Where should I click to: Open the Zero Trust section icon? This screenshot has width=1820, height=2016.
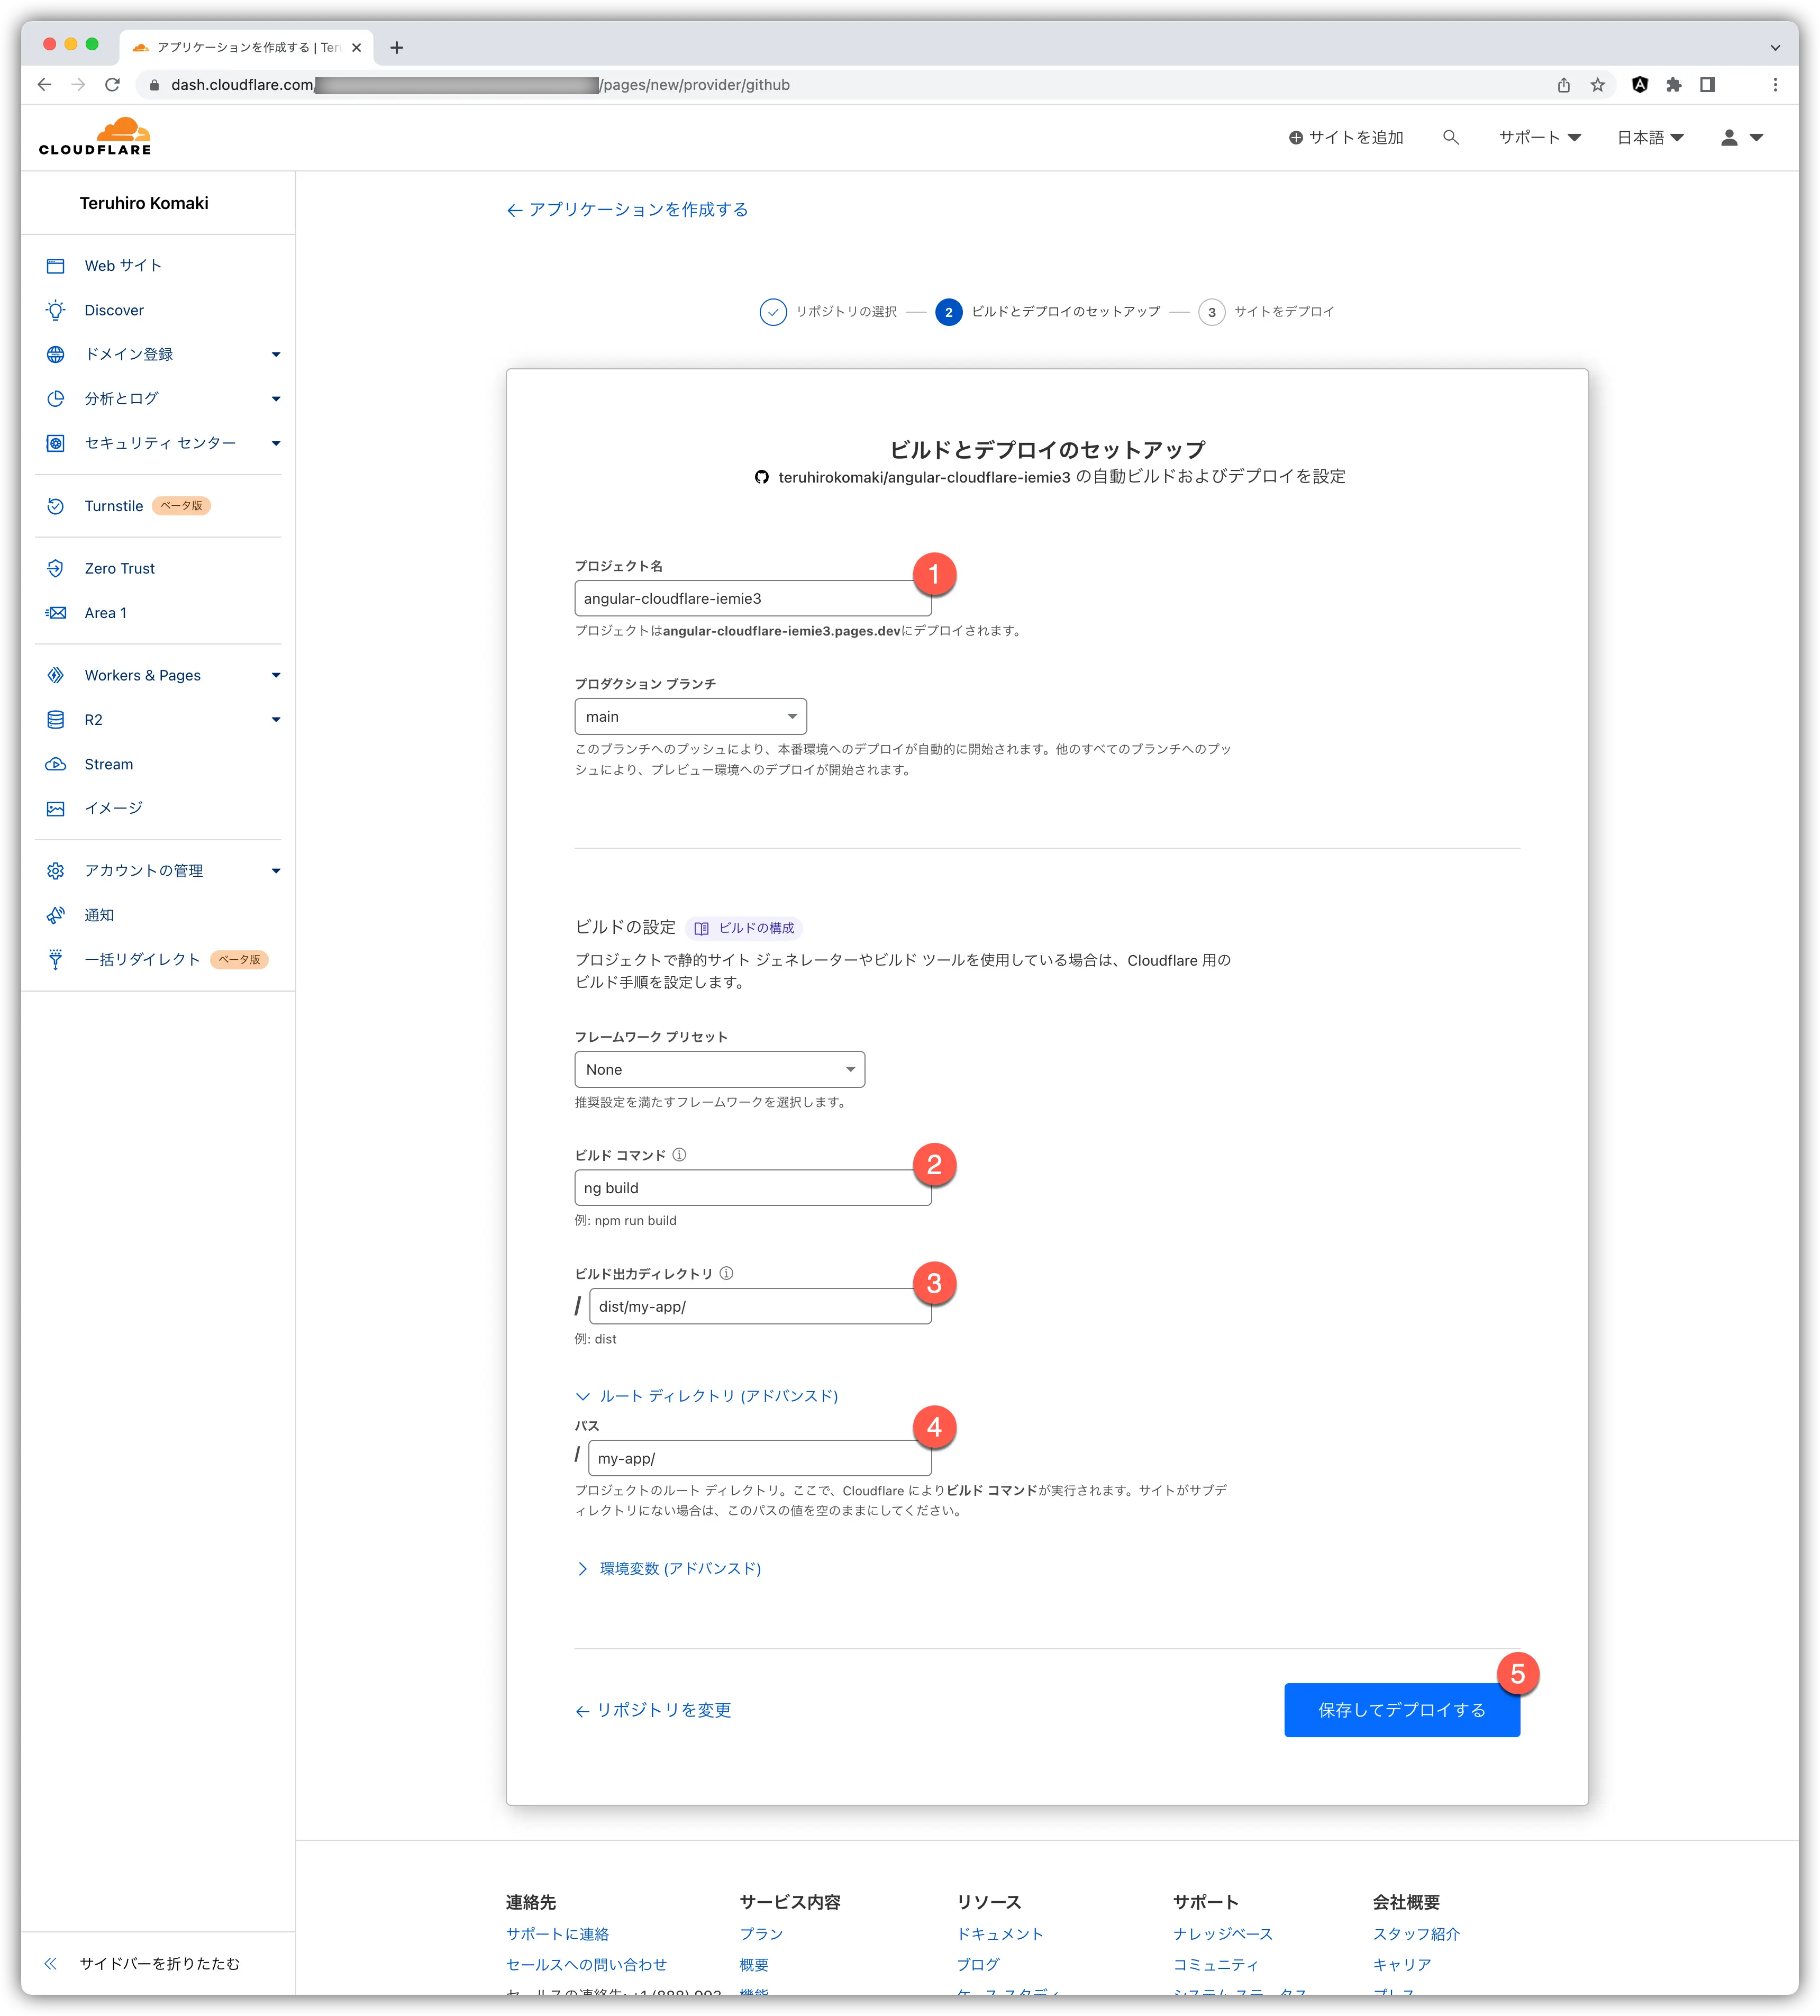point(56,568)
